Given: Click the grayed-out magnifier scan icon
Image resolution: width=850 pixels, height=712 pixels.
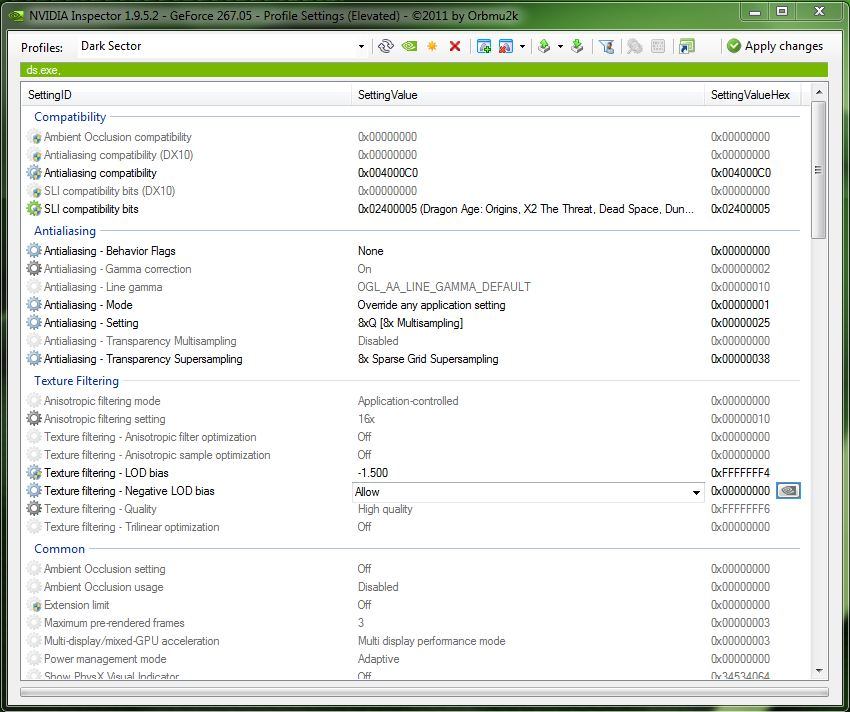Looking at the screenshot, I should click(634, 47).
